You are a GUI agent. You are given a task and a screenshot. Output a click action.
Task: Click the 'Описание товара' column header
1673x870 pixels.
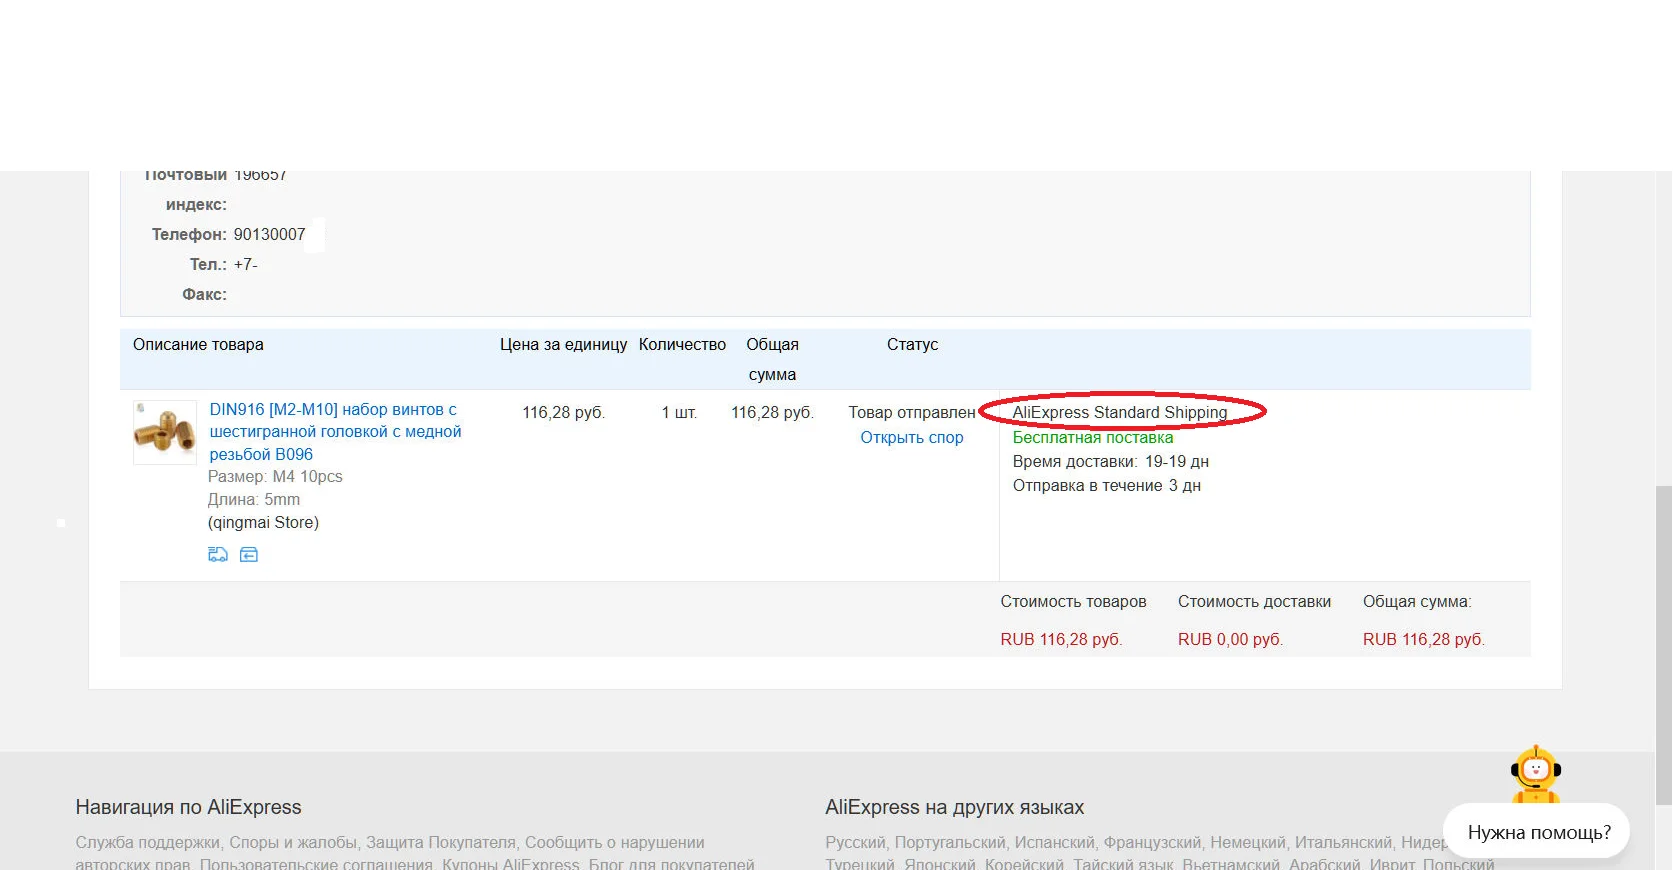[198, 344]
